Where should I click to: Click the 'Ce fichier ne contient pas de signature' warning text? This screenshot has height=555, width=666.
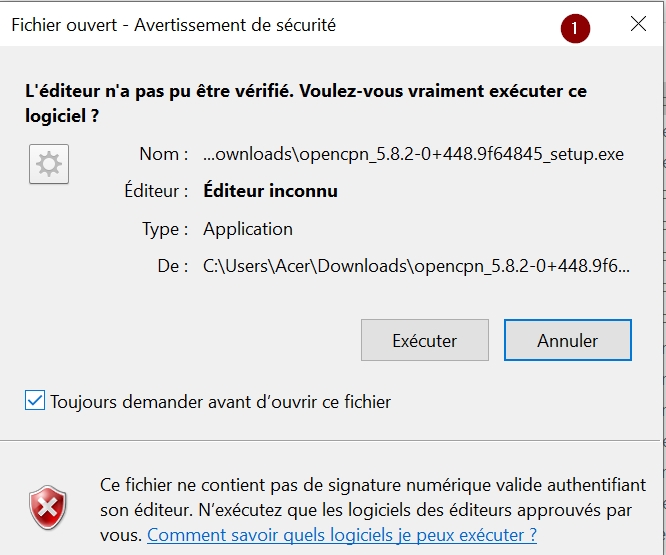(373, 510)
